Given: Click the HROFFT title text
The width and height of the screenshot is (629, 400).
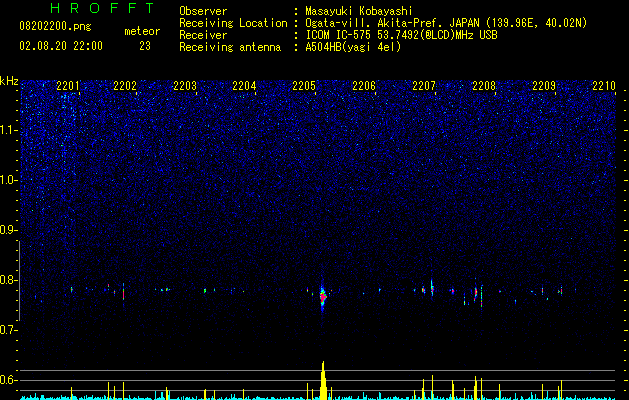Looking at the screenshot, I should pyautogui.click(x=103, y=8).
